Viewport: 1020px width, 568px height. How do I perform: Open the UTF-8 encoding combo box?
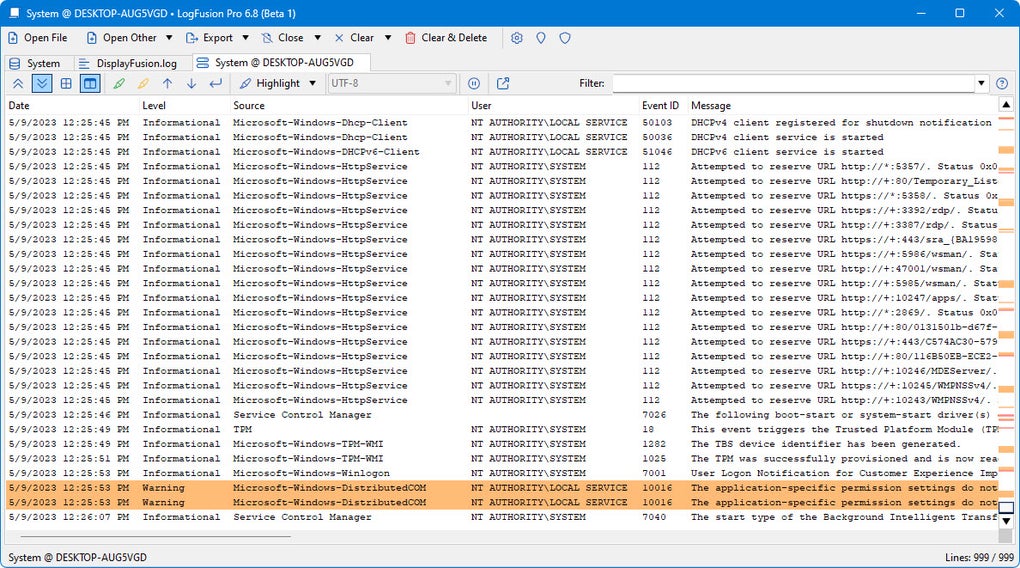coord(391,83)
